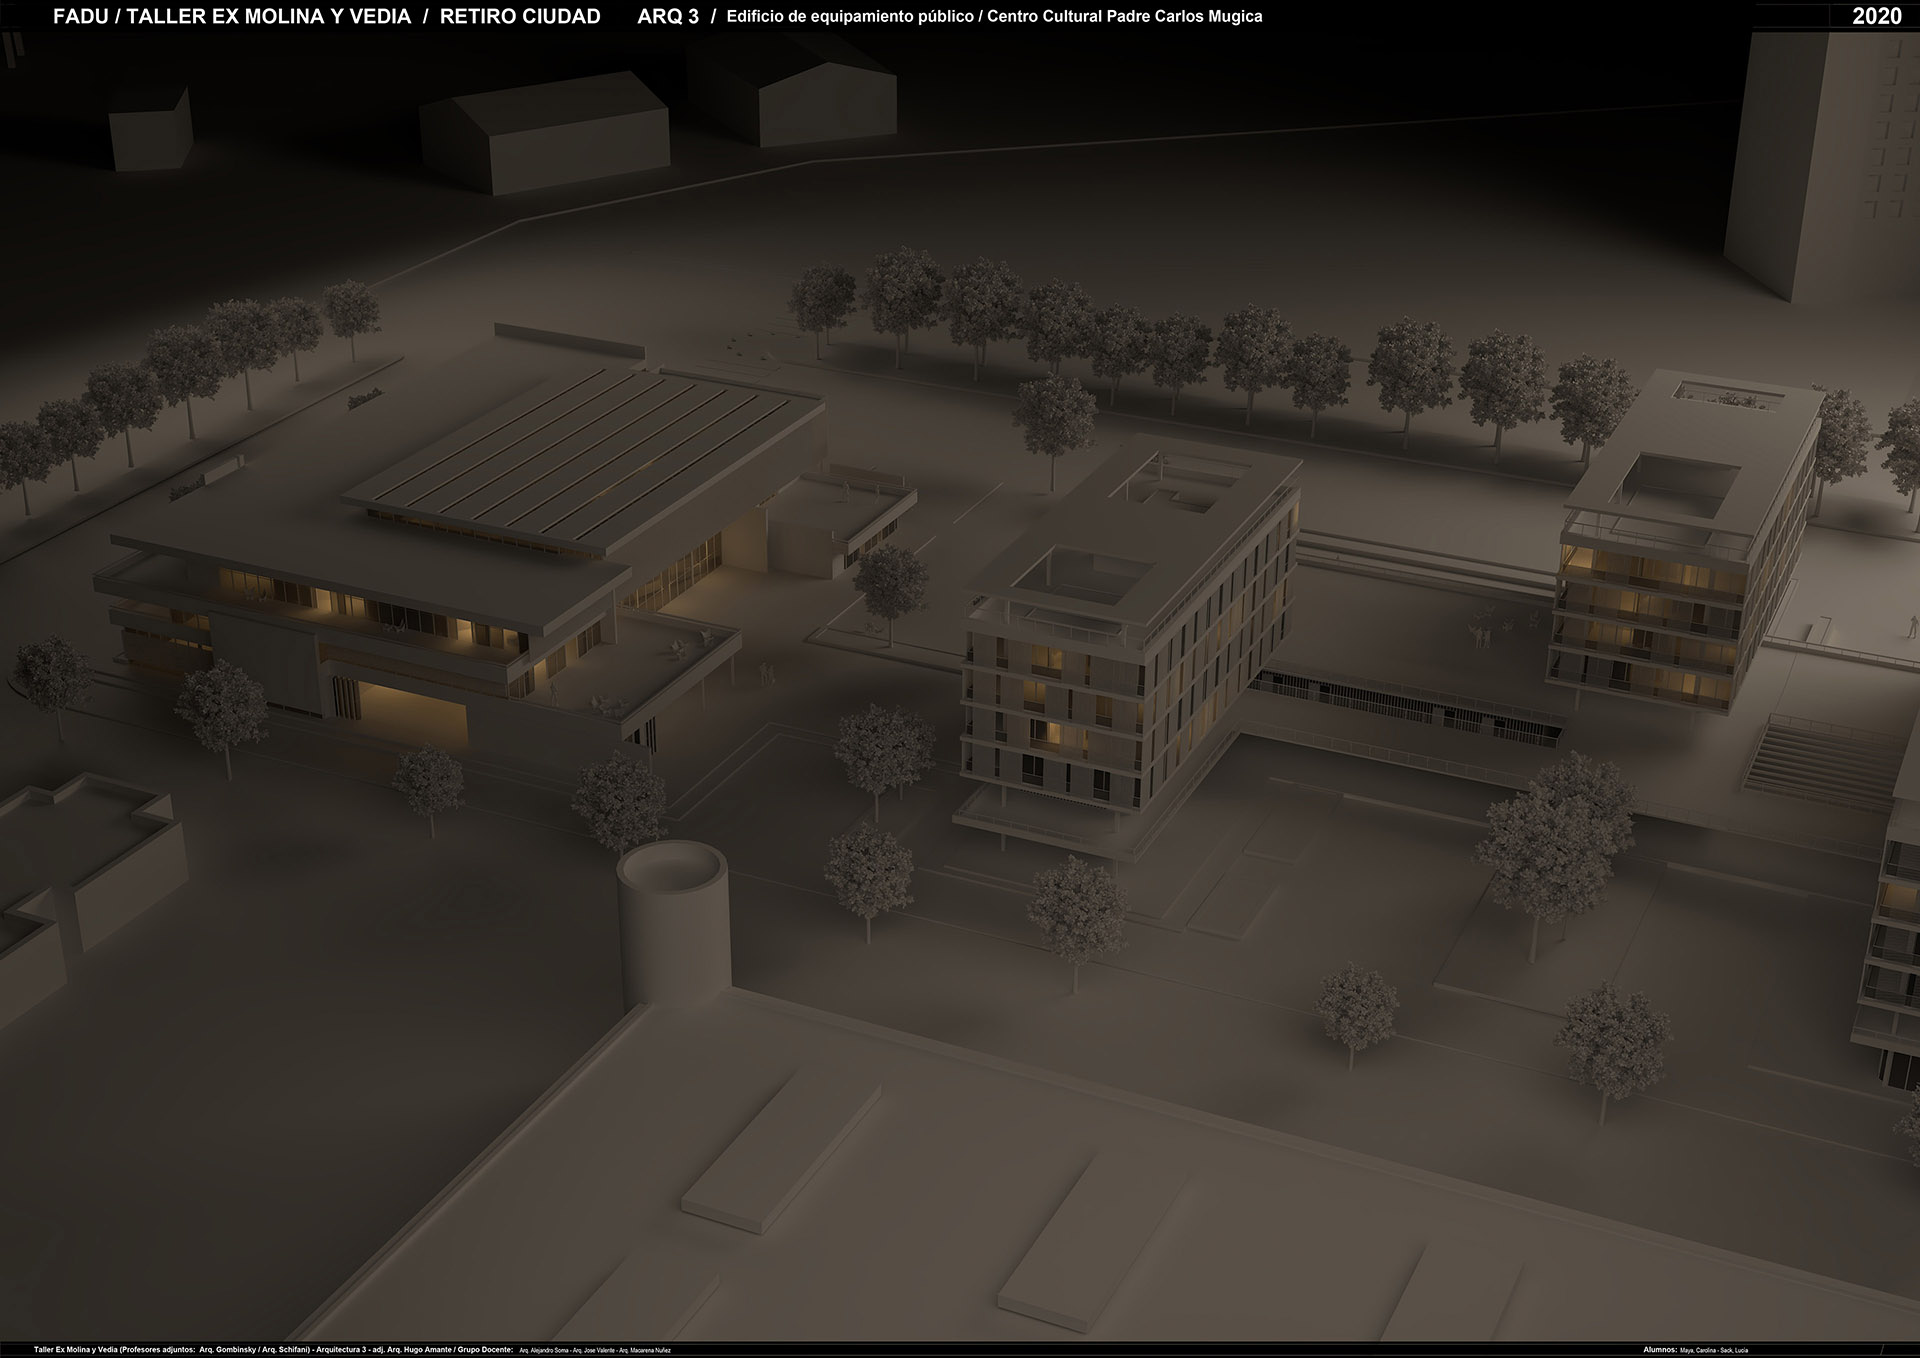Click 'Edificio de equipamiento público' text
Screen dimensions: 1920x1358
(x=850, y=16)
